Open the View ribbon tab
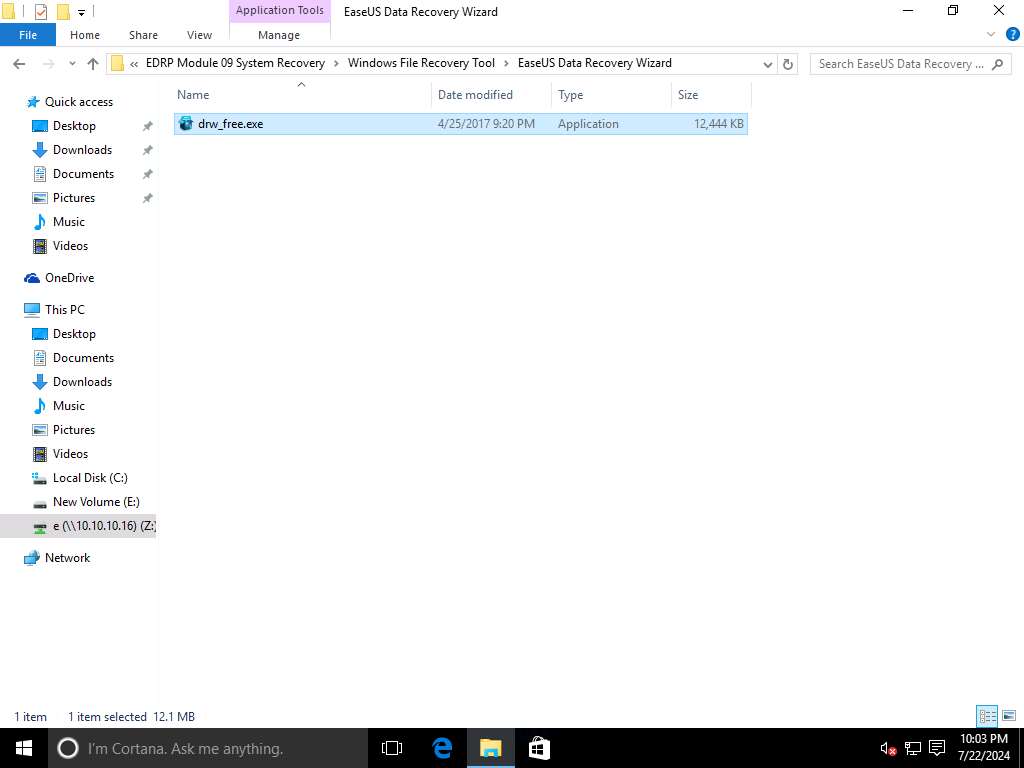This screenshot has width=1024, height=768. [x=199, y=35]
